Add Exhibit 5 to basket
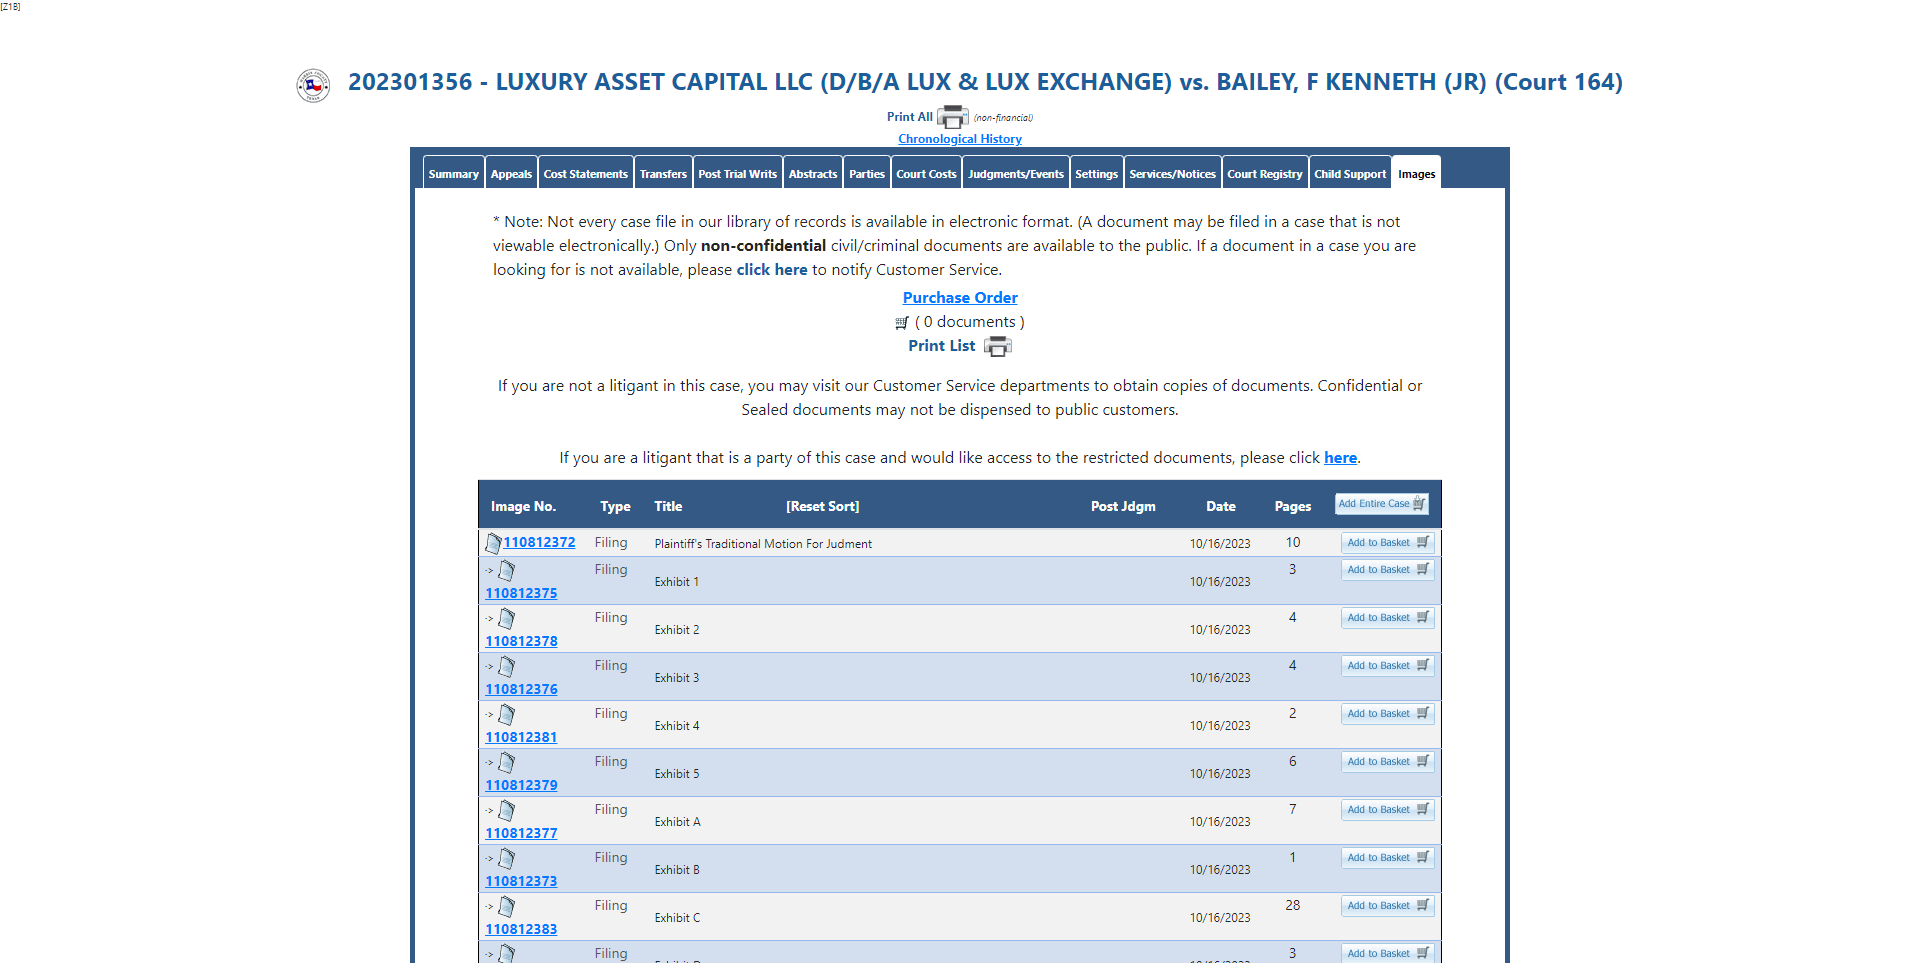 click(x=1387, y=762)
